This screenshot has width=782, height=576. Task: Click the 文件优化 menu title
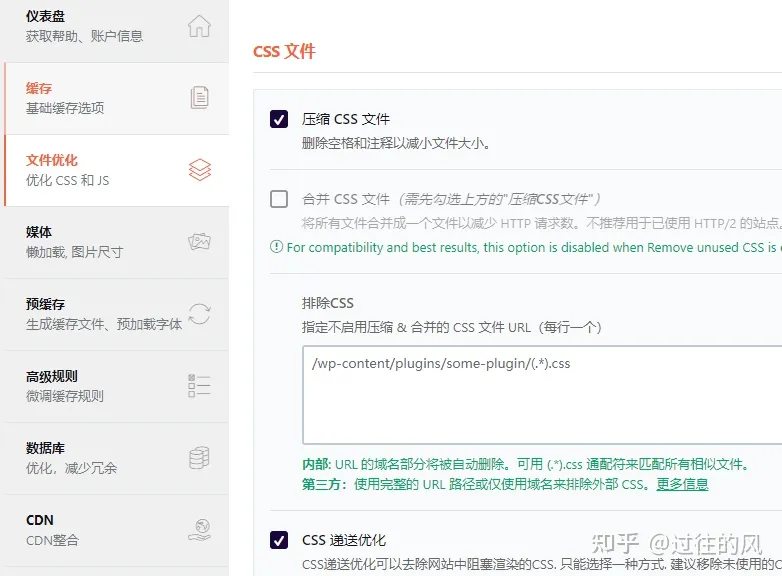[52, 160]
